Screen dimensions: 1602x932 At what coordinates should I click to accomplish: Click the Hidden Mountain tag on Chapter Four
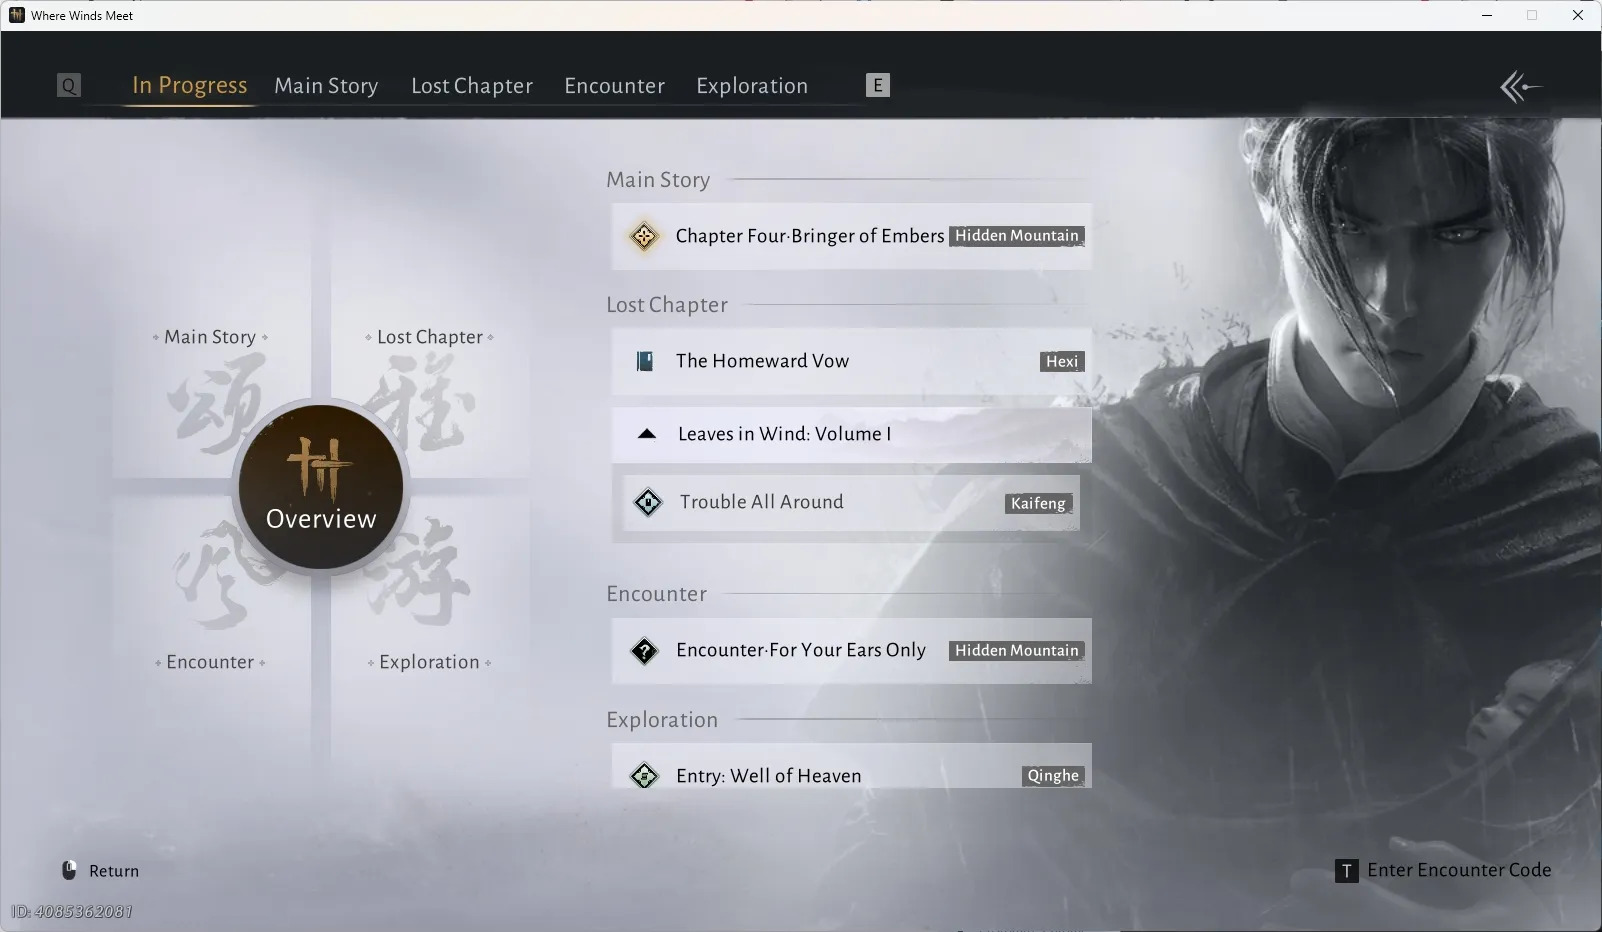1017,236
